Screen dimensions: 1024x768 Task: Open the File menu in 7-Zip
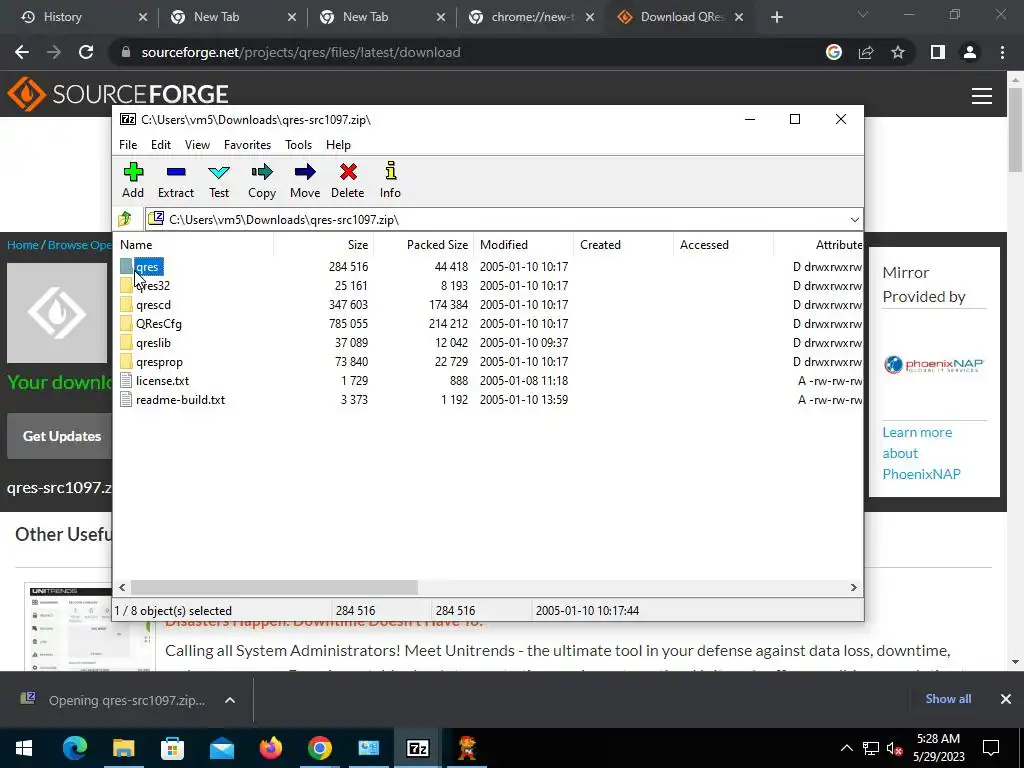click(128, 145)
